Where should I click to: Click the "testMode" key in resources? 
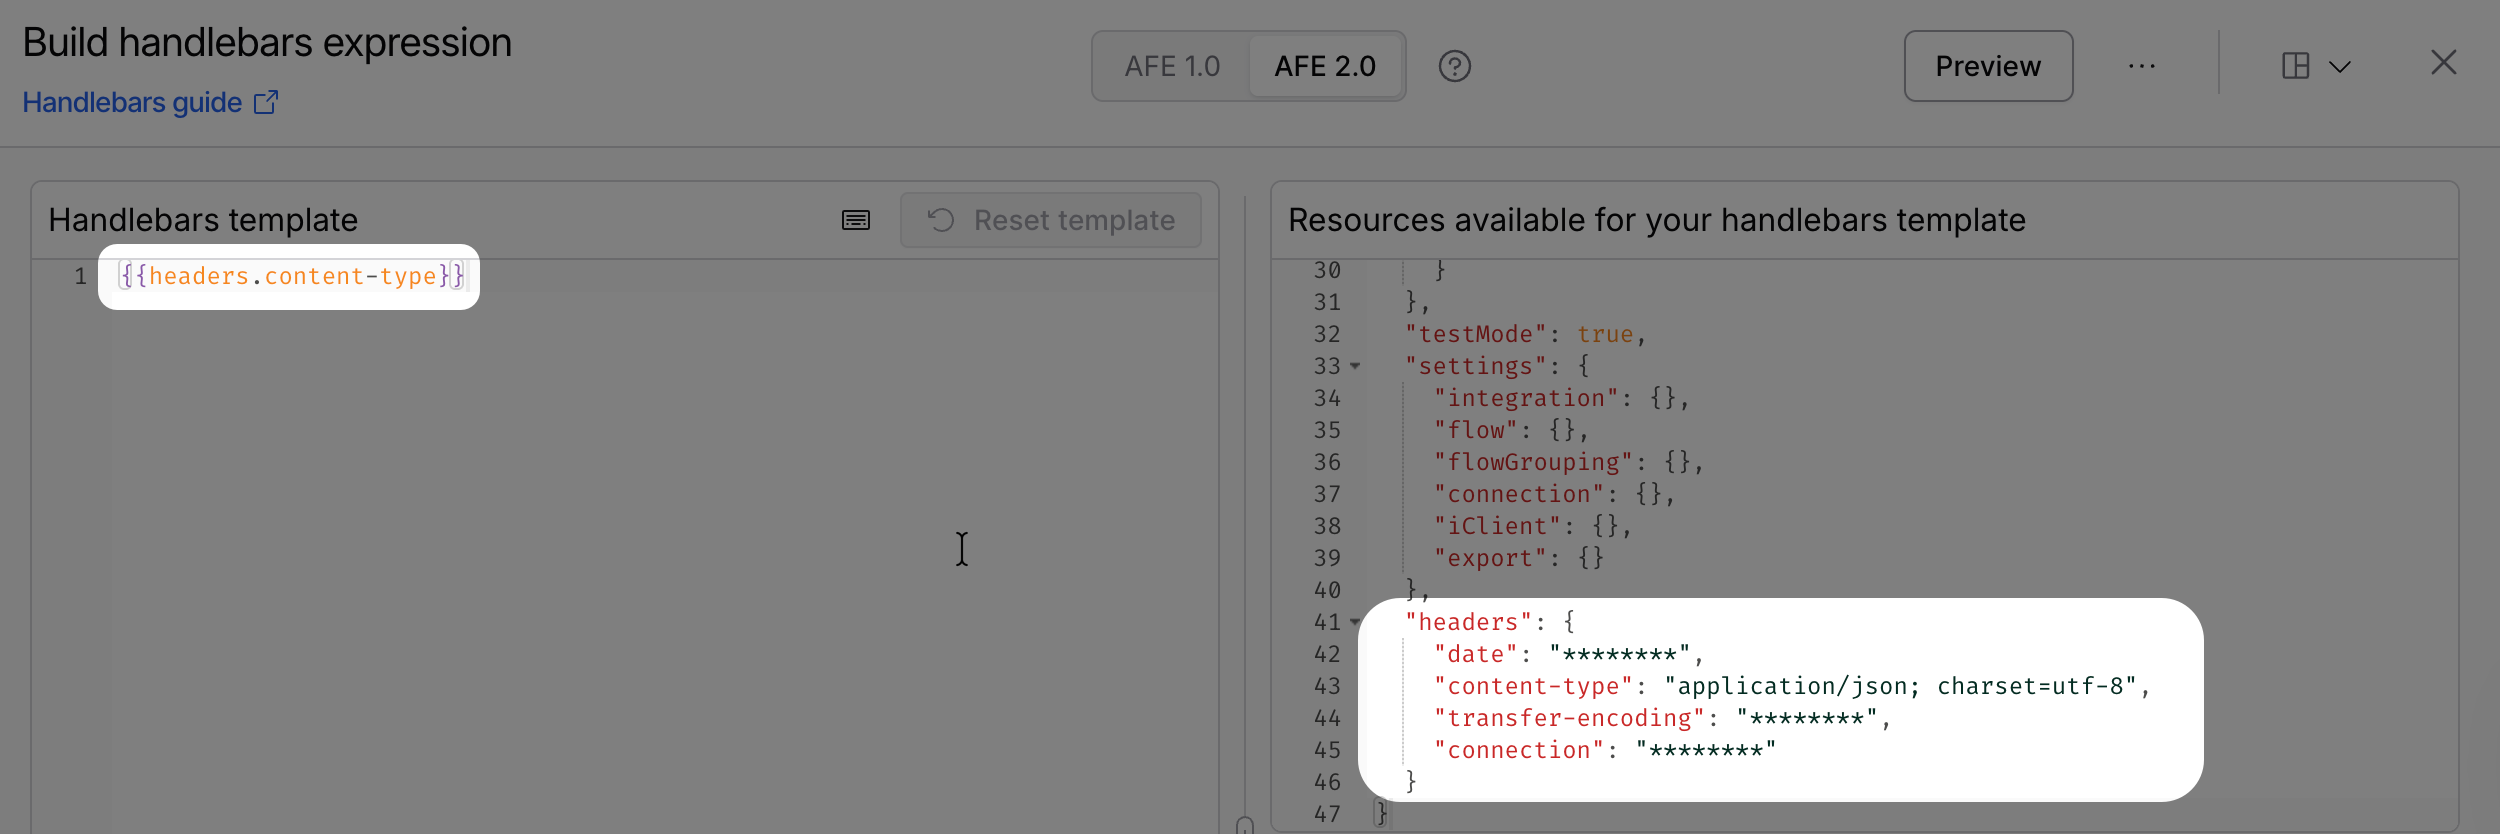(1476, 334)
